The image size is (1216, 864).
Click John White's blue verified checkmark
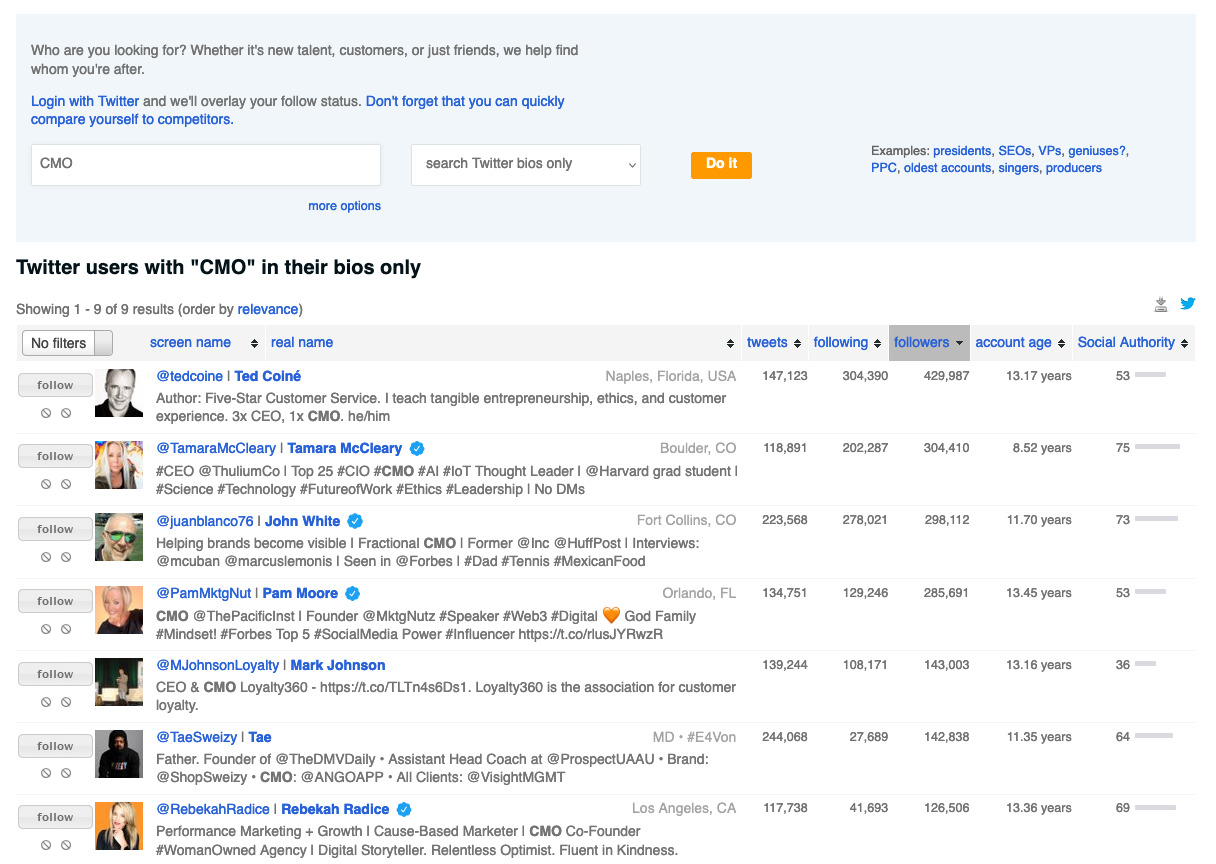pyautogui.click(x=355, y=520)
